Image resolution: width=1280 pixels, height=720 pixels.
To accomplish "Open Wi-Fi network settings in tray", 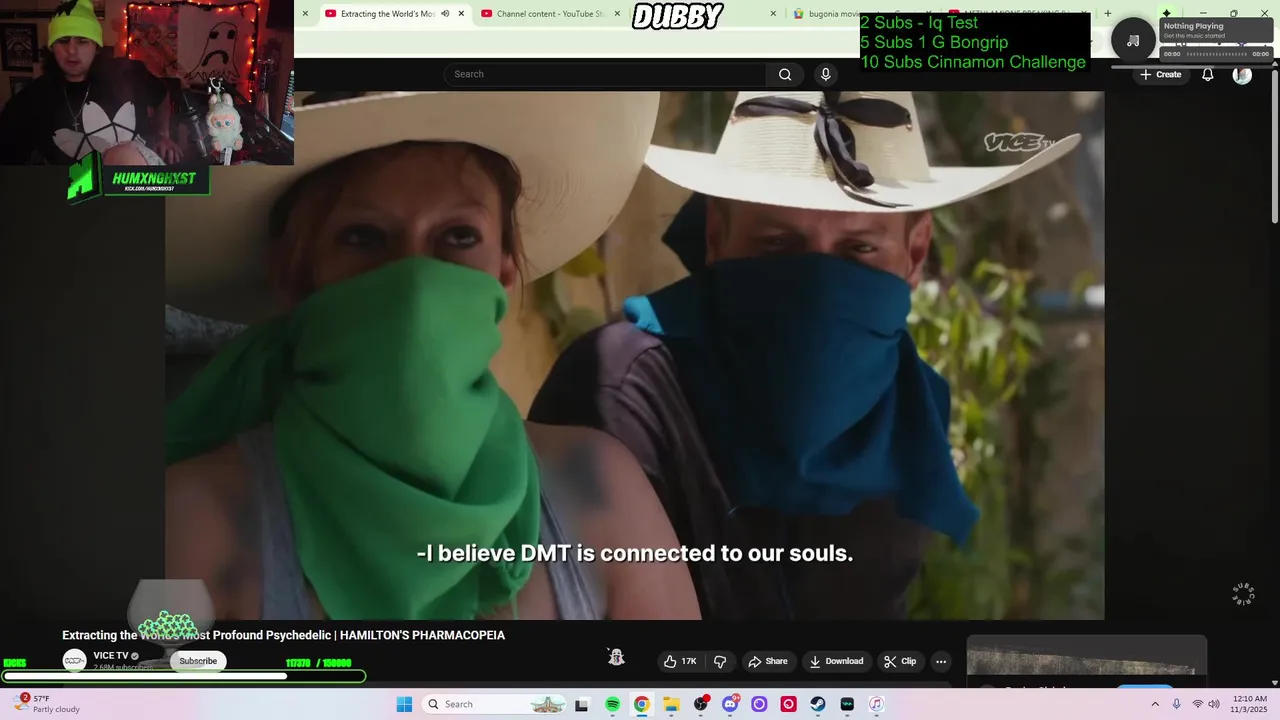I will (x=1197, y=704).
